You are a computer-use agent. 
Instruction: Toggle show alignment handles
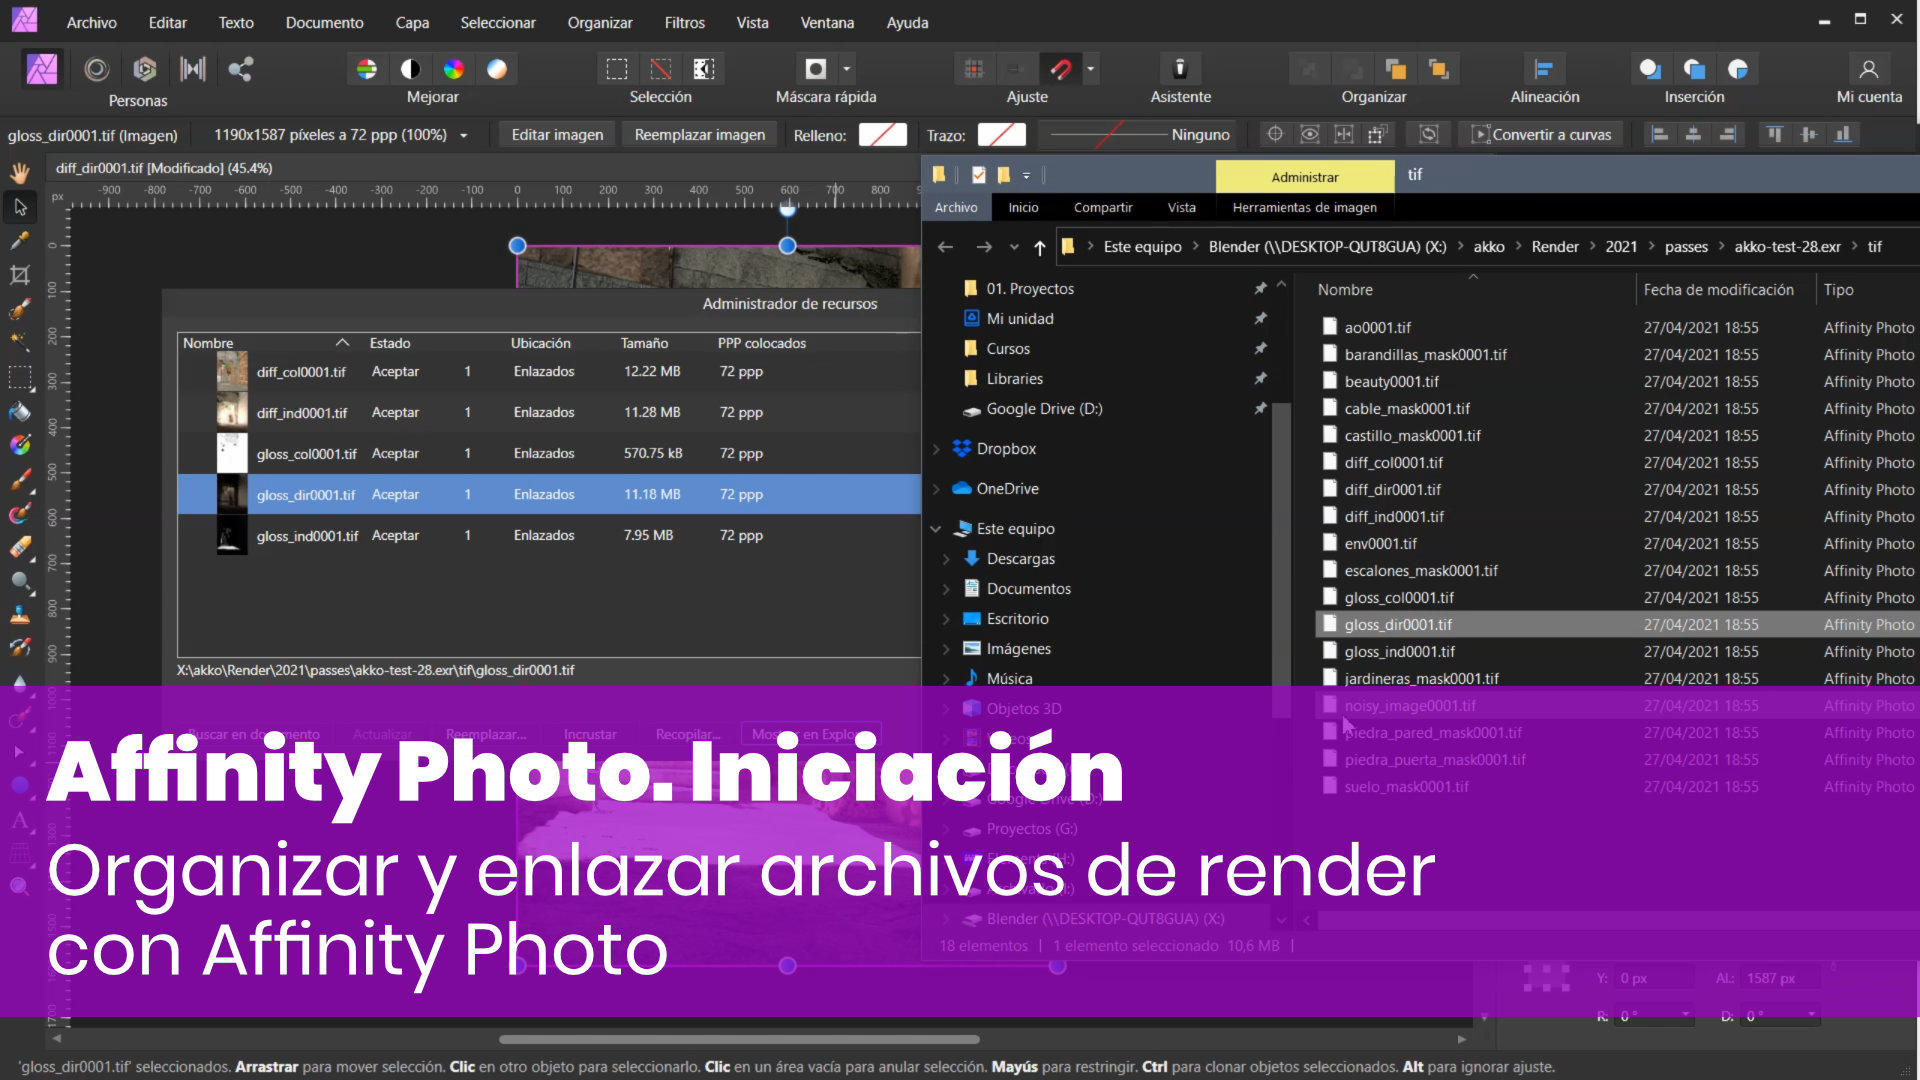1343,134
